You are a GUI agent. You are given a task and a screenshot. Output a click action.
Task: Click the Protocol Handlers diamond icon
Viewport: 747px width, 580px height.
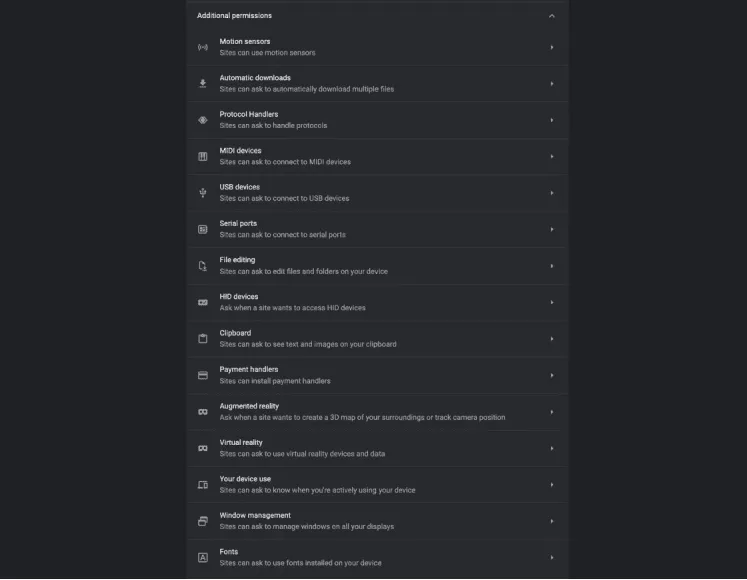203,120
